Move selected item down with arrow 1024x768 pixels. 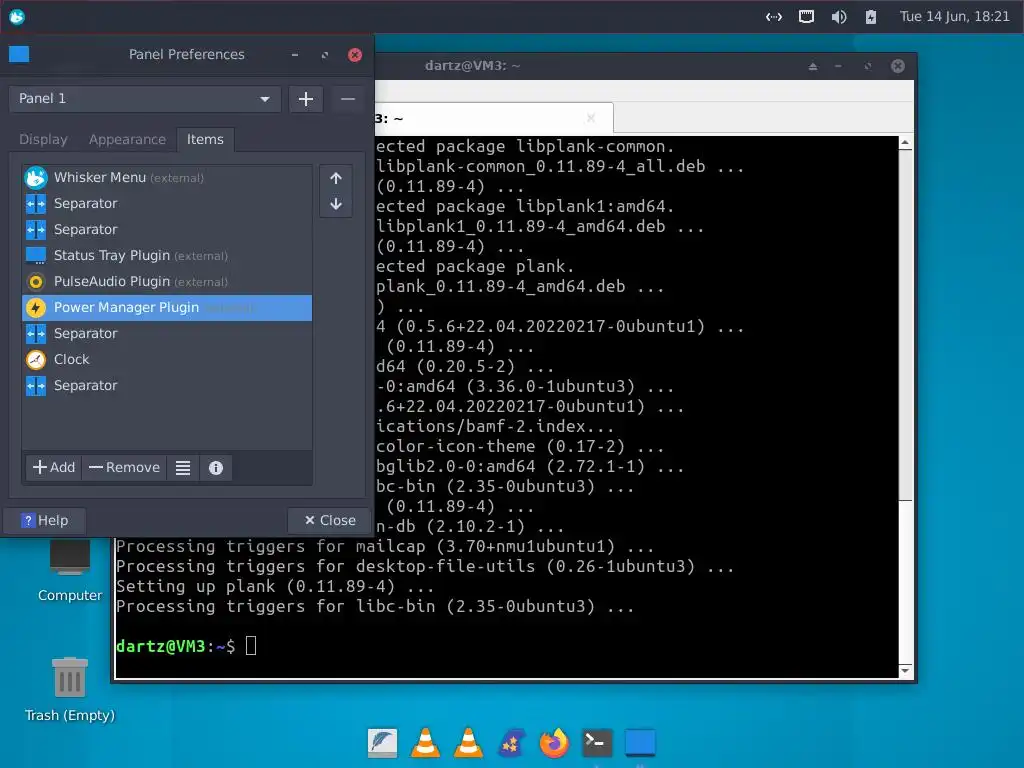336,204
